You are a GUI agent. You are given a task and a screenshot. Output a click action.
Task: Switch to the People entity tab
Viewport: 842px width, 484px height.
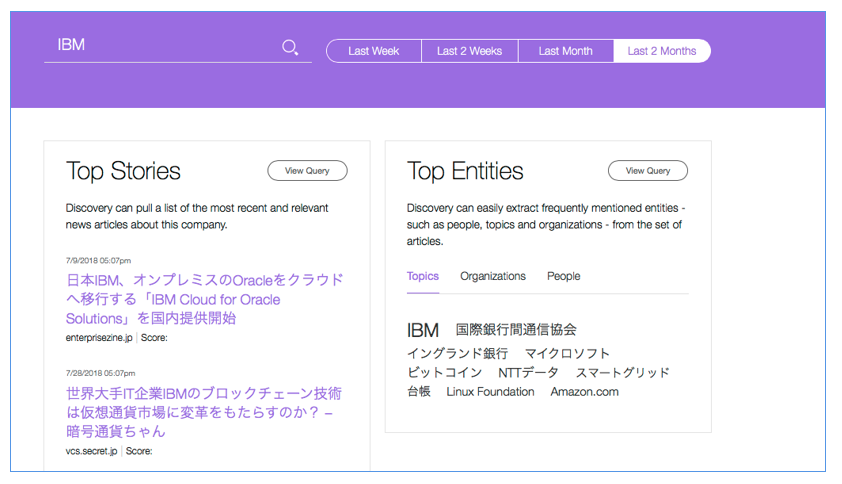[x=563, y=276]
